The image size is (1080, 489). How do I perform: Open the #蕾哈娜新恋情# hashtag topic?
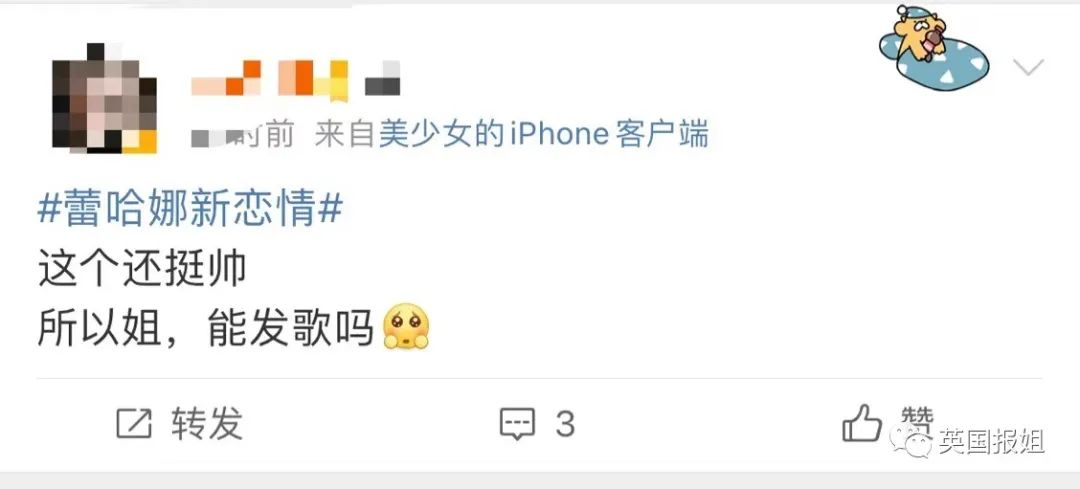(190, 210)
